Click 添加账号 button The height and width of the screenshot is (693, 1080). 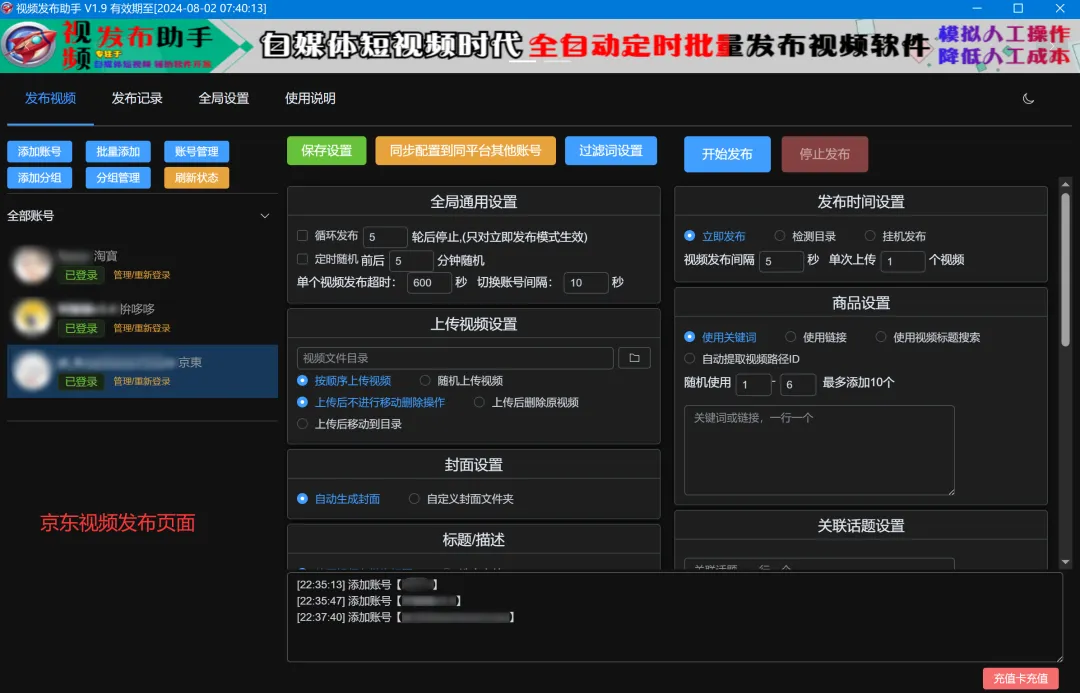click(x=39, y=152)
